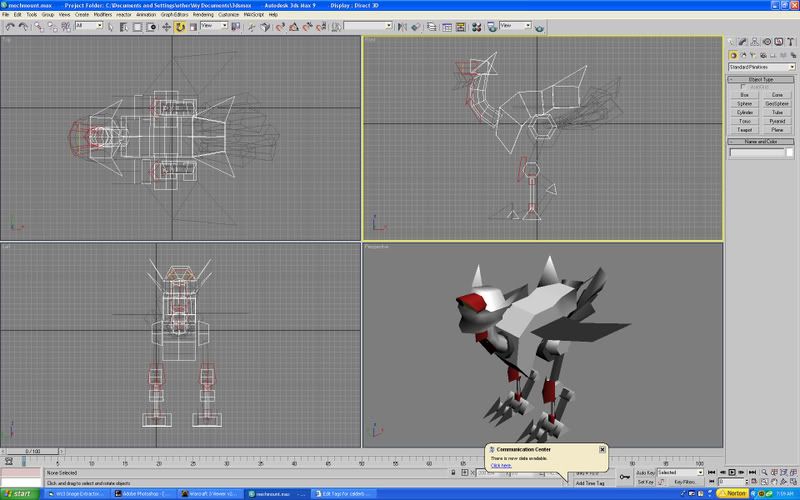Play the animation
The width and height of the screenshot is (800, 500).
[x=732, y=472]
